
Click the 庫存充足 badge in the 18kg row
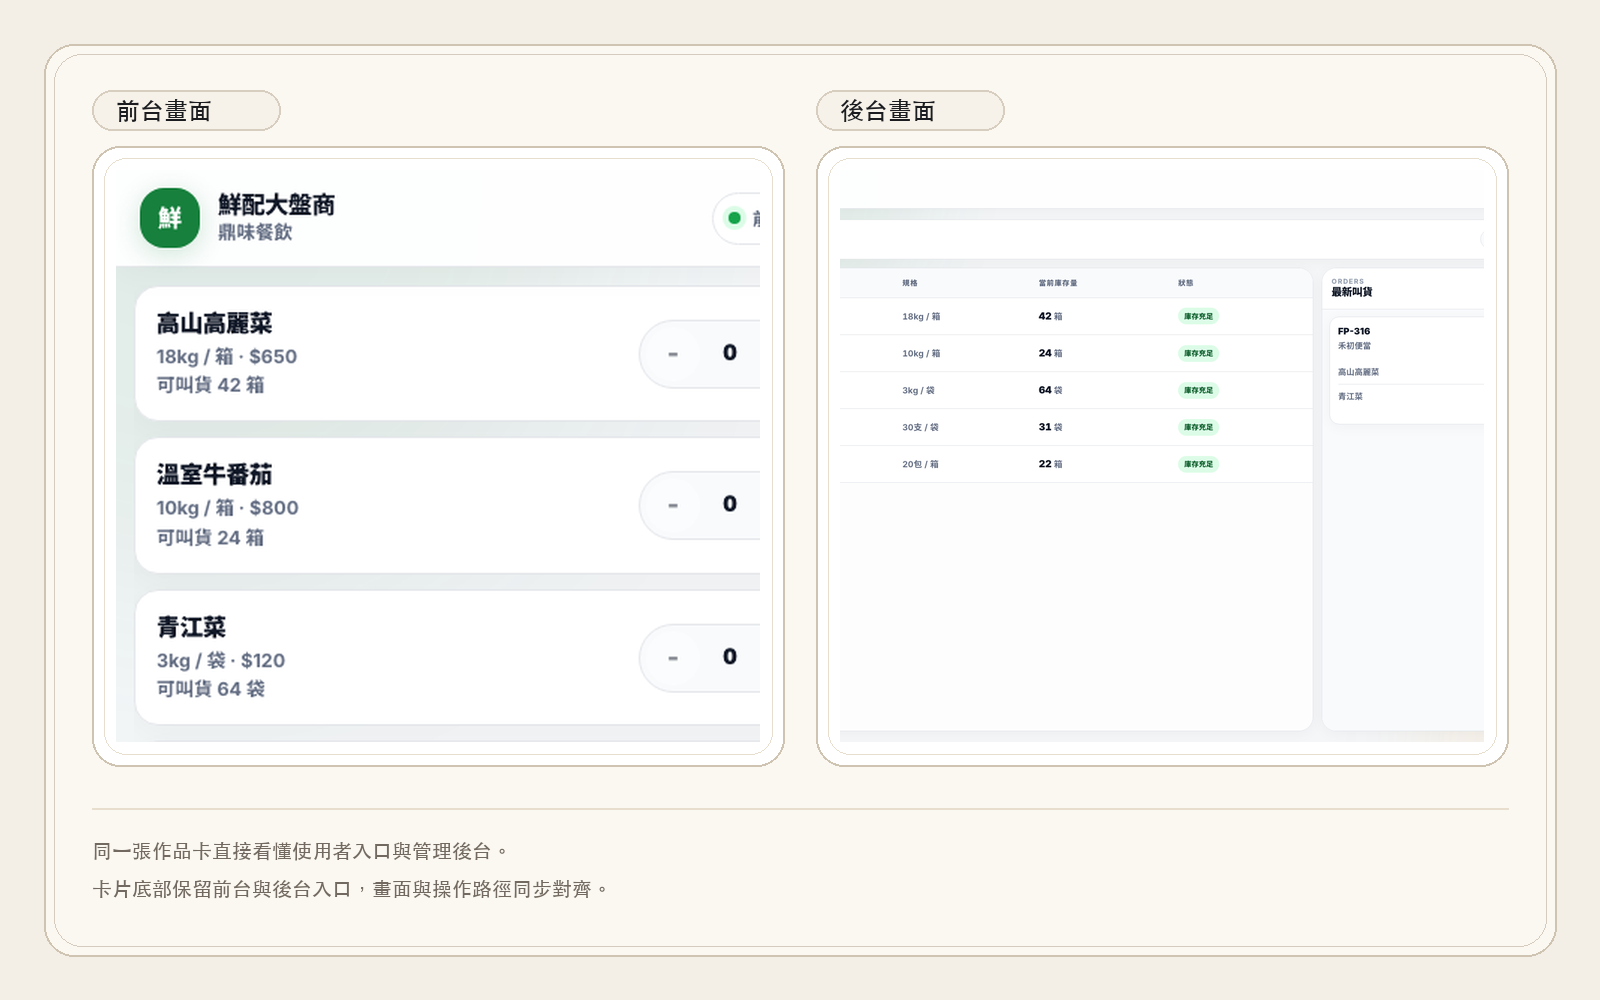click(1198, 316)
